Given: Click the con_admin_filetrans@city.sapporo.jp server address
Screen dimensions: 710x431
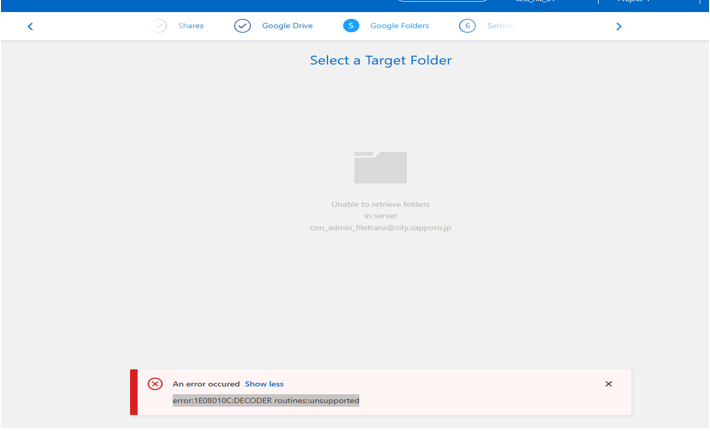Looking at the screenshot, I should click(380, 227).
